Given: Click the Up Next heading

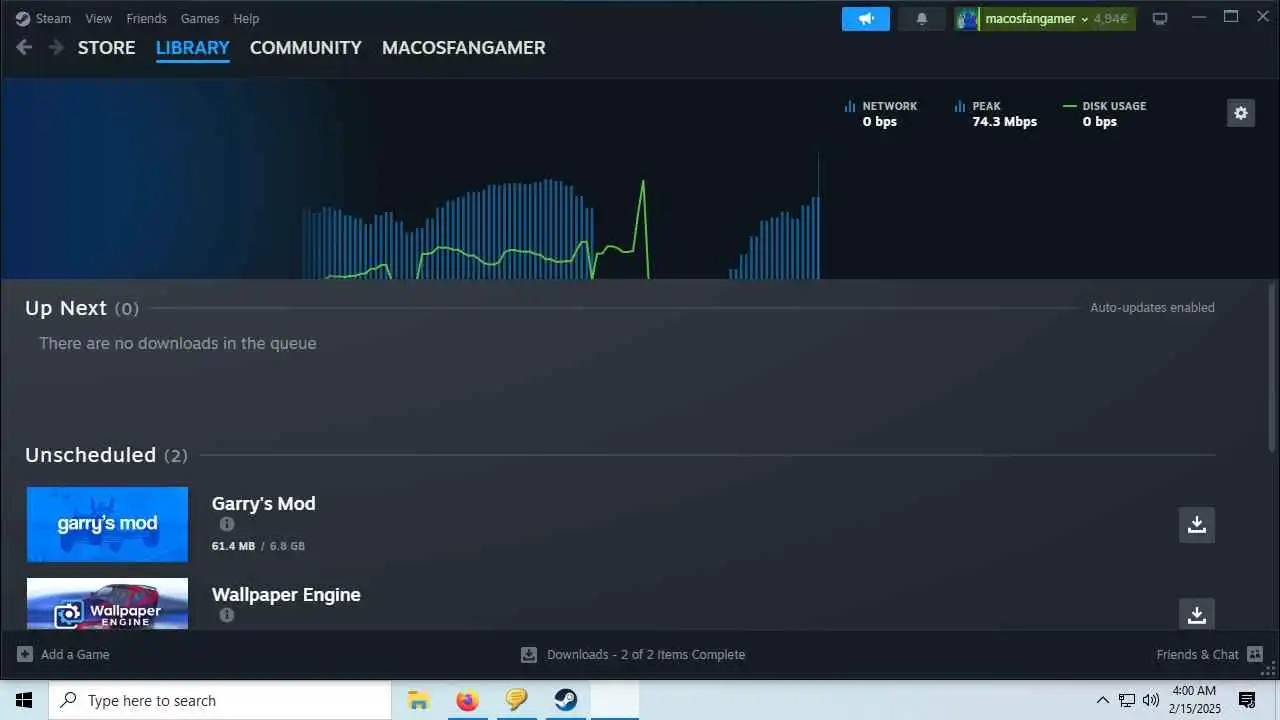Looking at the screenshot, I should (x=66, y=308).
